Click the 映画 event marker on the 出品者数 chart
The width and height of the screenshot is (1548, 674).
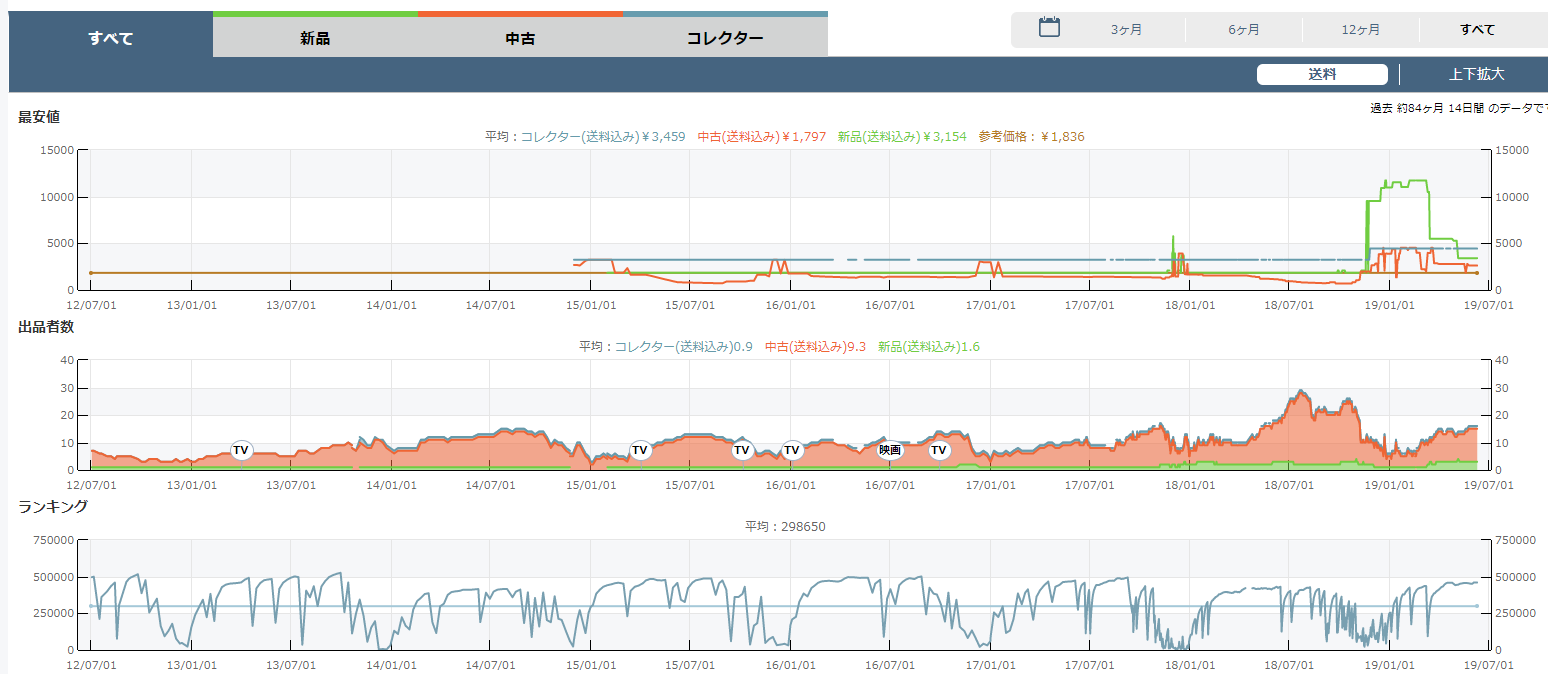pos(889,450)
